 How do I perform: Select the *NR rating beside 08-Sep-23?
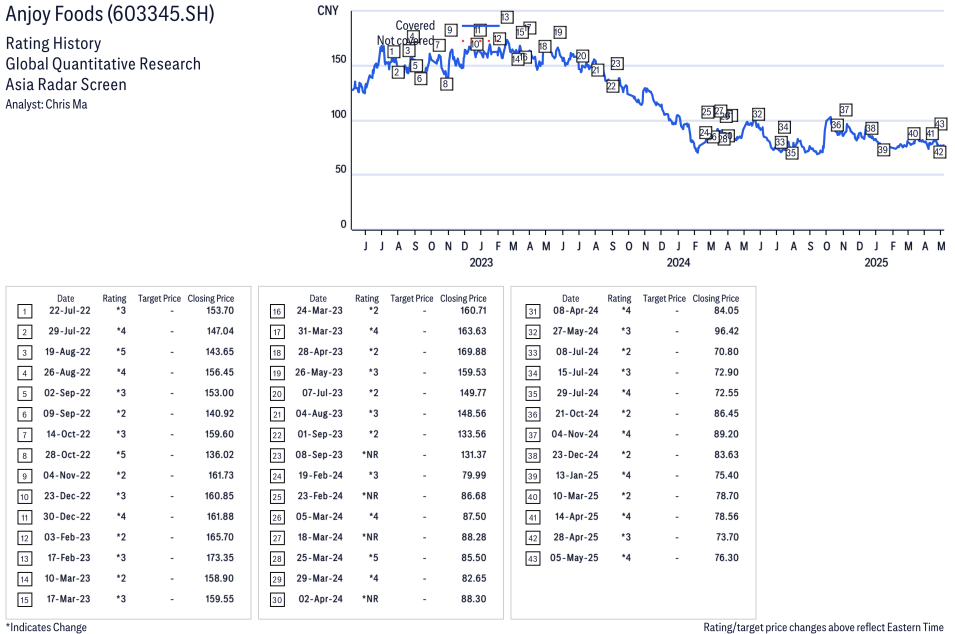(x=370, y=455)
